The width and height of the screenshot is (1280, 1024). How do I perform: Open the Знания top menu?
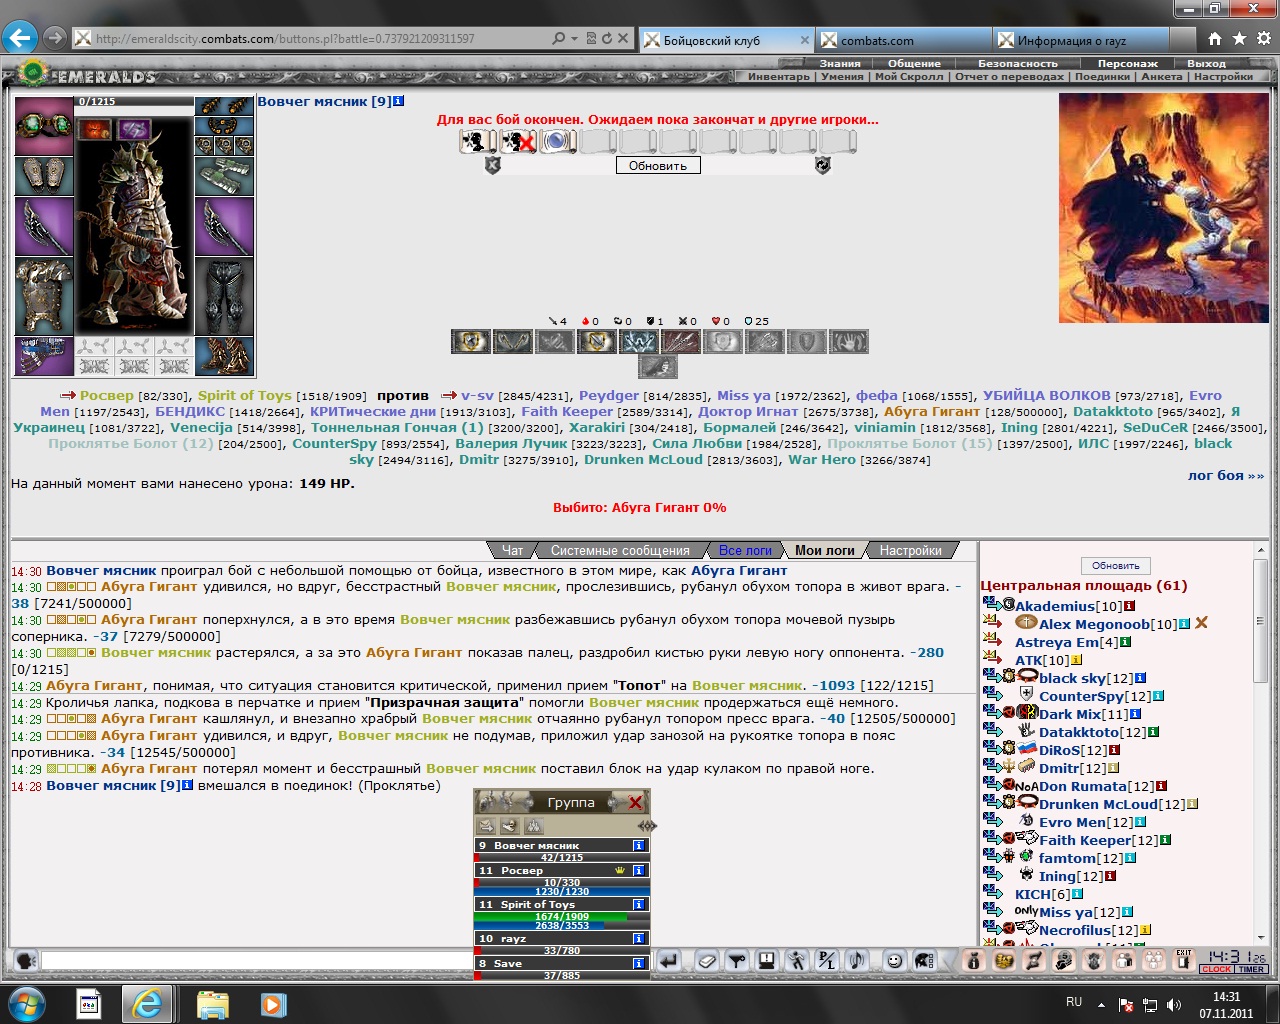coord(840,63)
